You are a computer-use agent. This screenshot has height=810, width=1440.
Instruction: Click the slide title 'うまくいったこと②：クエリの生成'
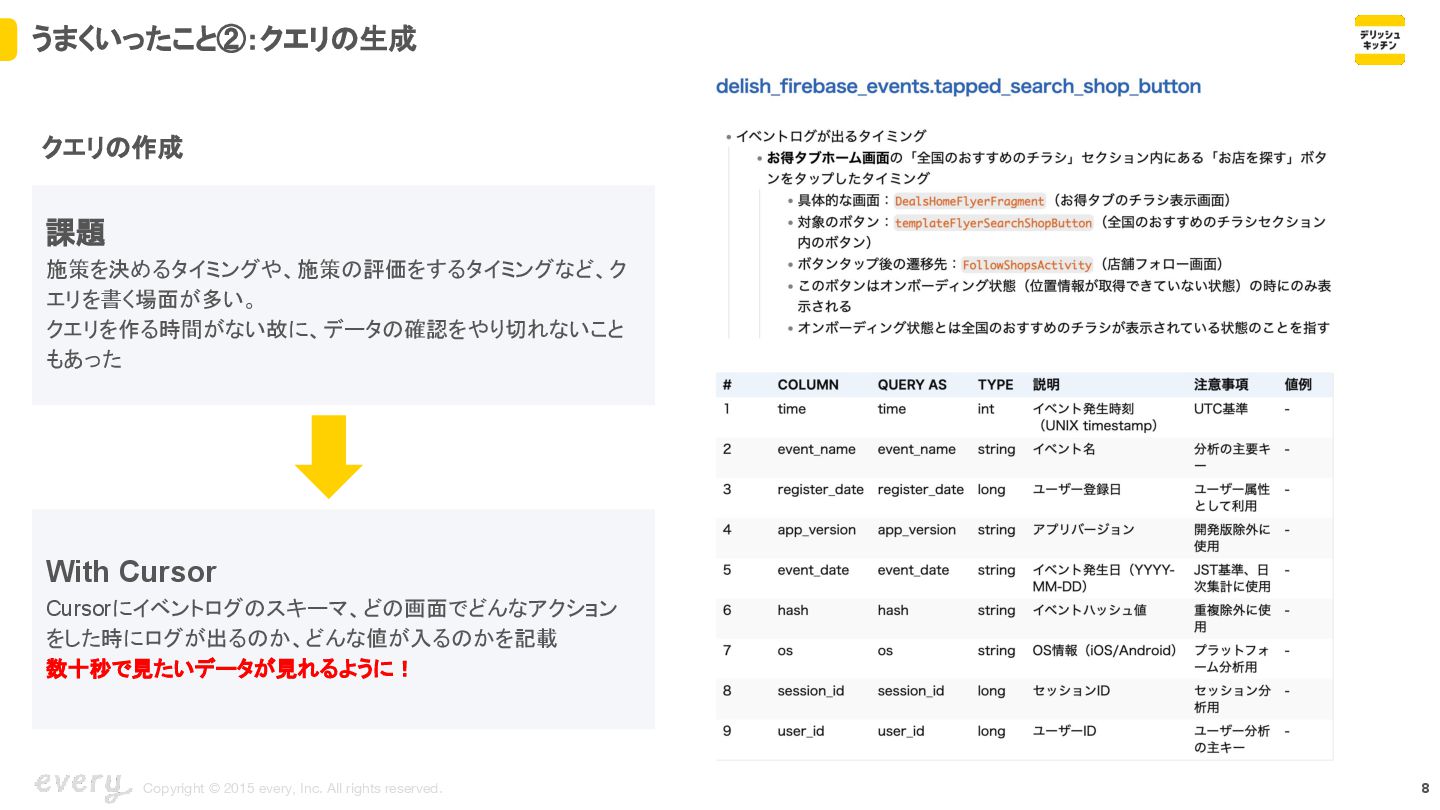222,39
